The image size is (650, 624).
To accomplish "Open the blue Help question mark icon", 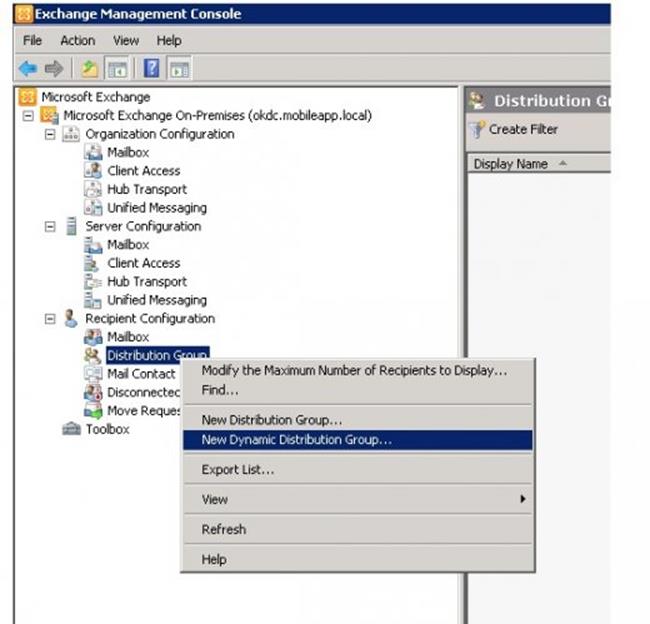I will click(151, 68).
